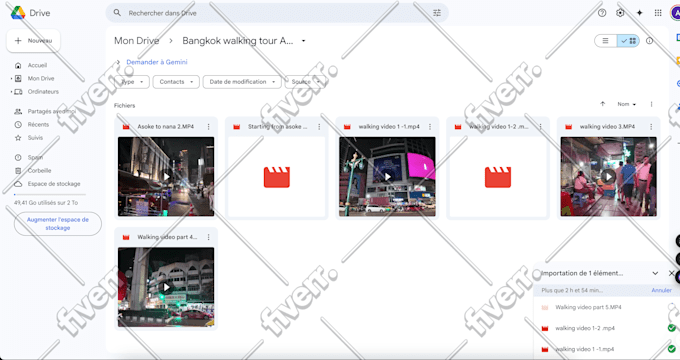Open Récents in the sidebar
Screen dimensions: 680x360
click(38, 124)
